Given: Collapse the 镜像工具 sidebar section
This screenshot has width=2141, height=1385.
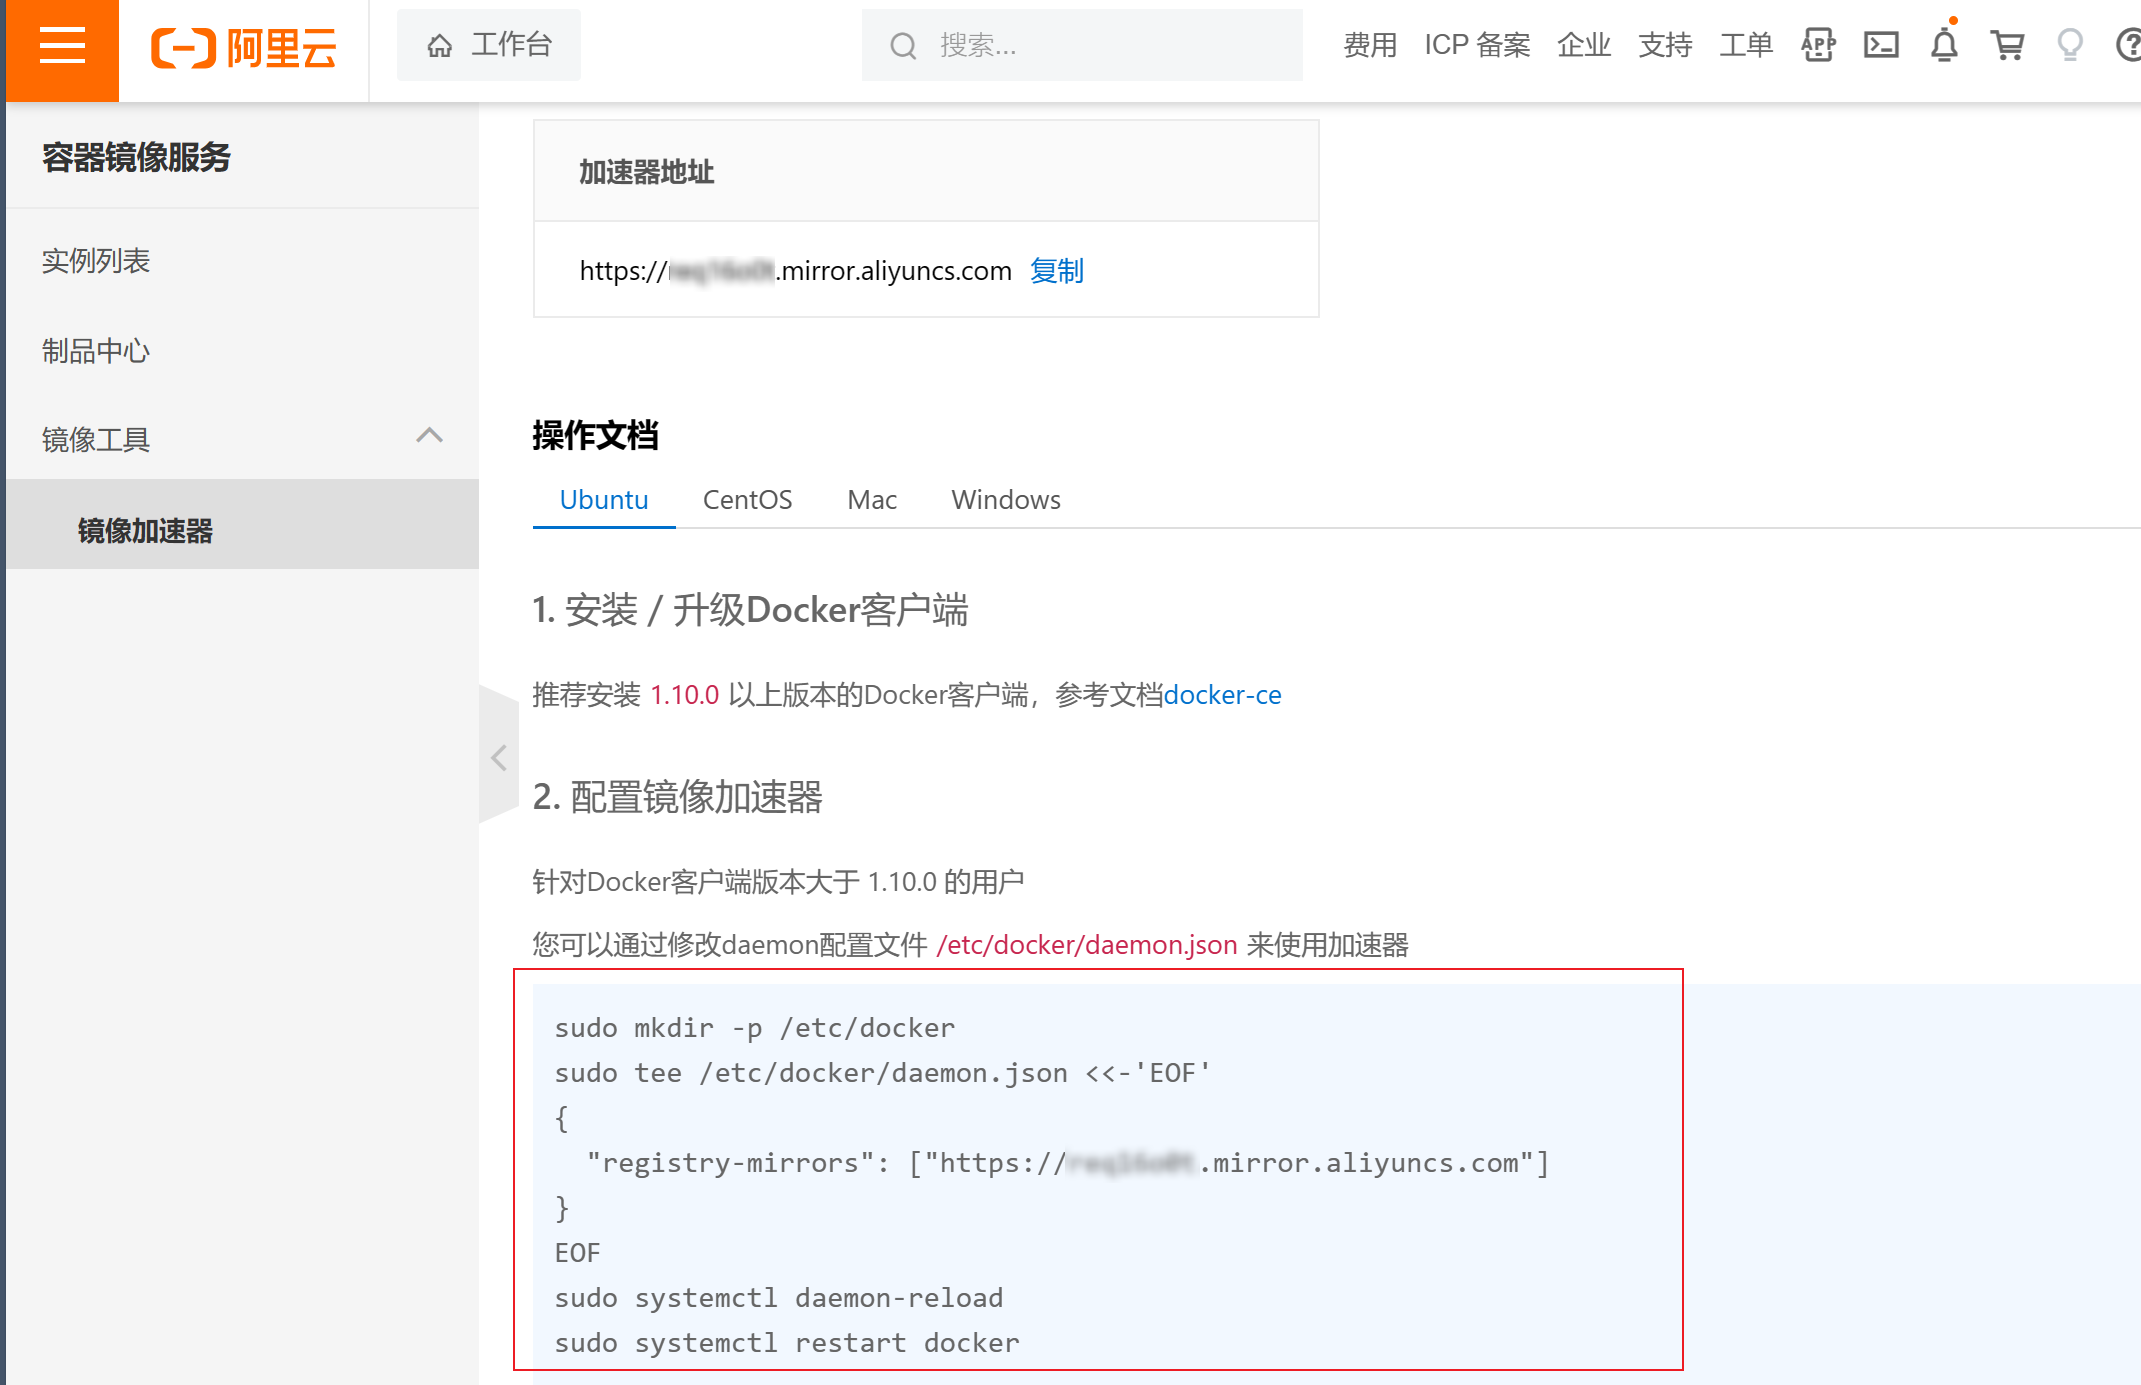Looking at the screenshot, I should [429, 436].
